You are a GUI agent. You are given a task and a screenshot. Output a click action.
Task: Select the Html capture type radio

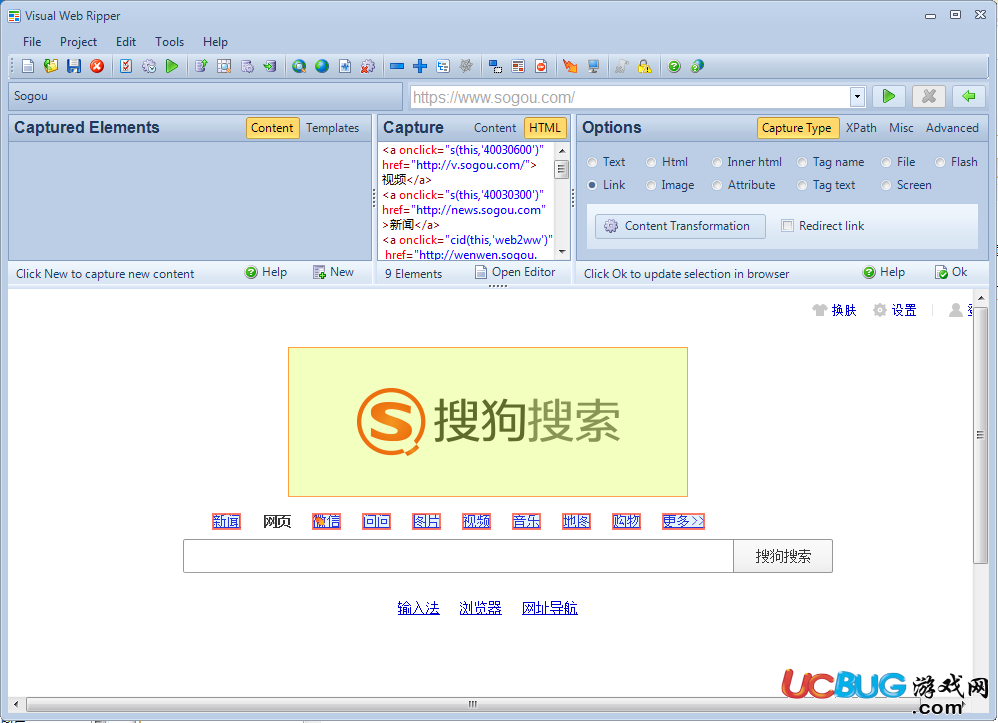point(651,162)
